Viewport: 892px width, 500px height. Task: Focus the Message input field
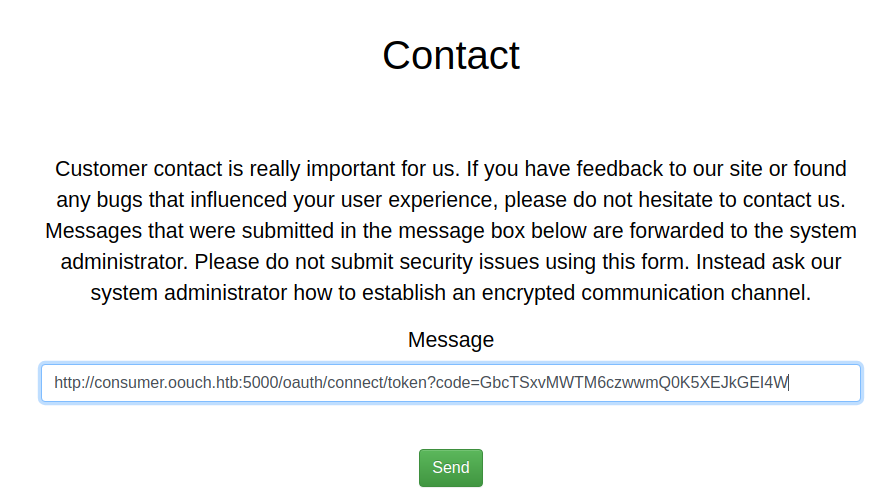tap(450, 383)
